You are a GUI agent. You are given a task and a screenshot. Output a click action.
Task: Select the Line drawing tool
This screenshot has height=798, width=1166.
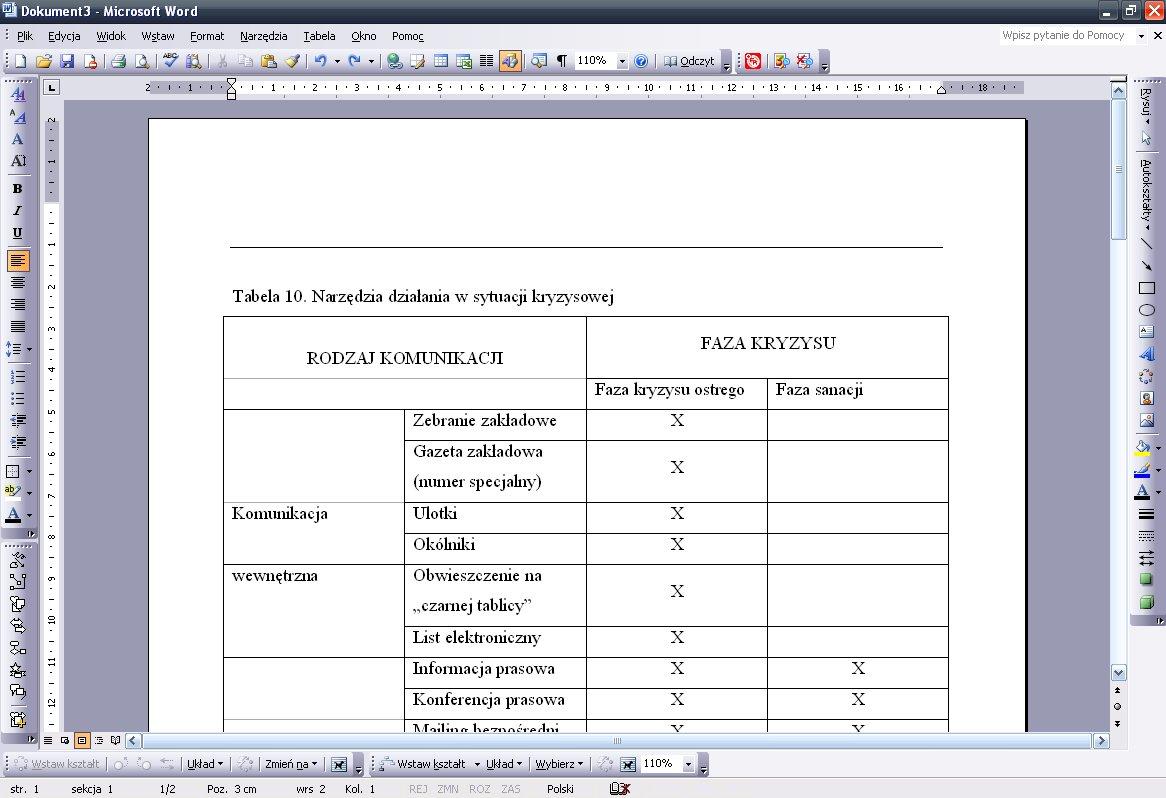click(x=1147, y=244)
